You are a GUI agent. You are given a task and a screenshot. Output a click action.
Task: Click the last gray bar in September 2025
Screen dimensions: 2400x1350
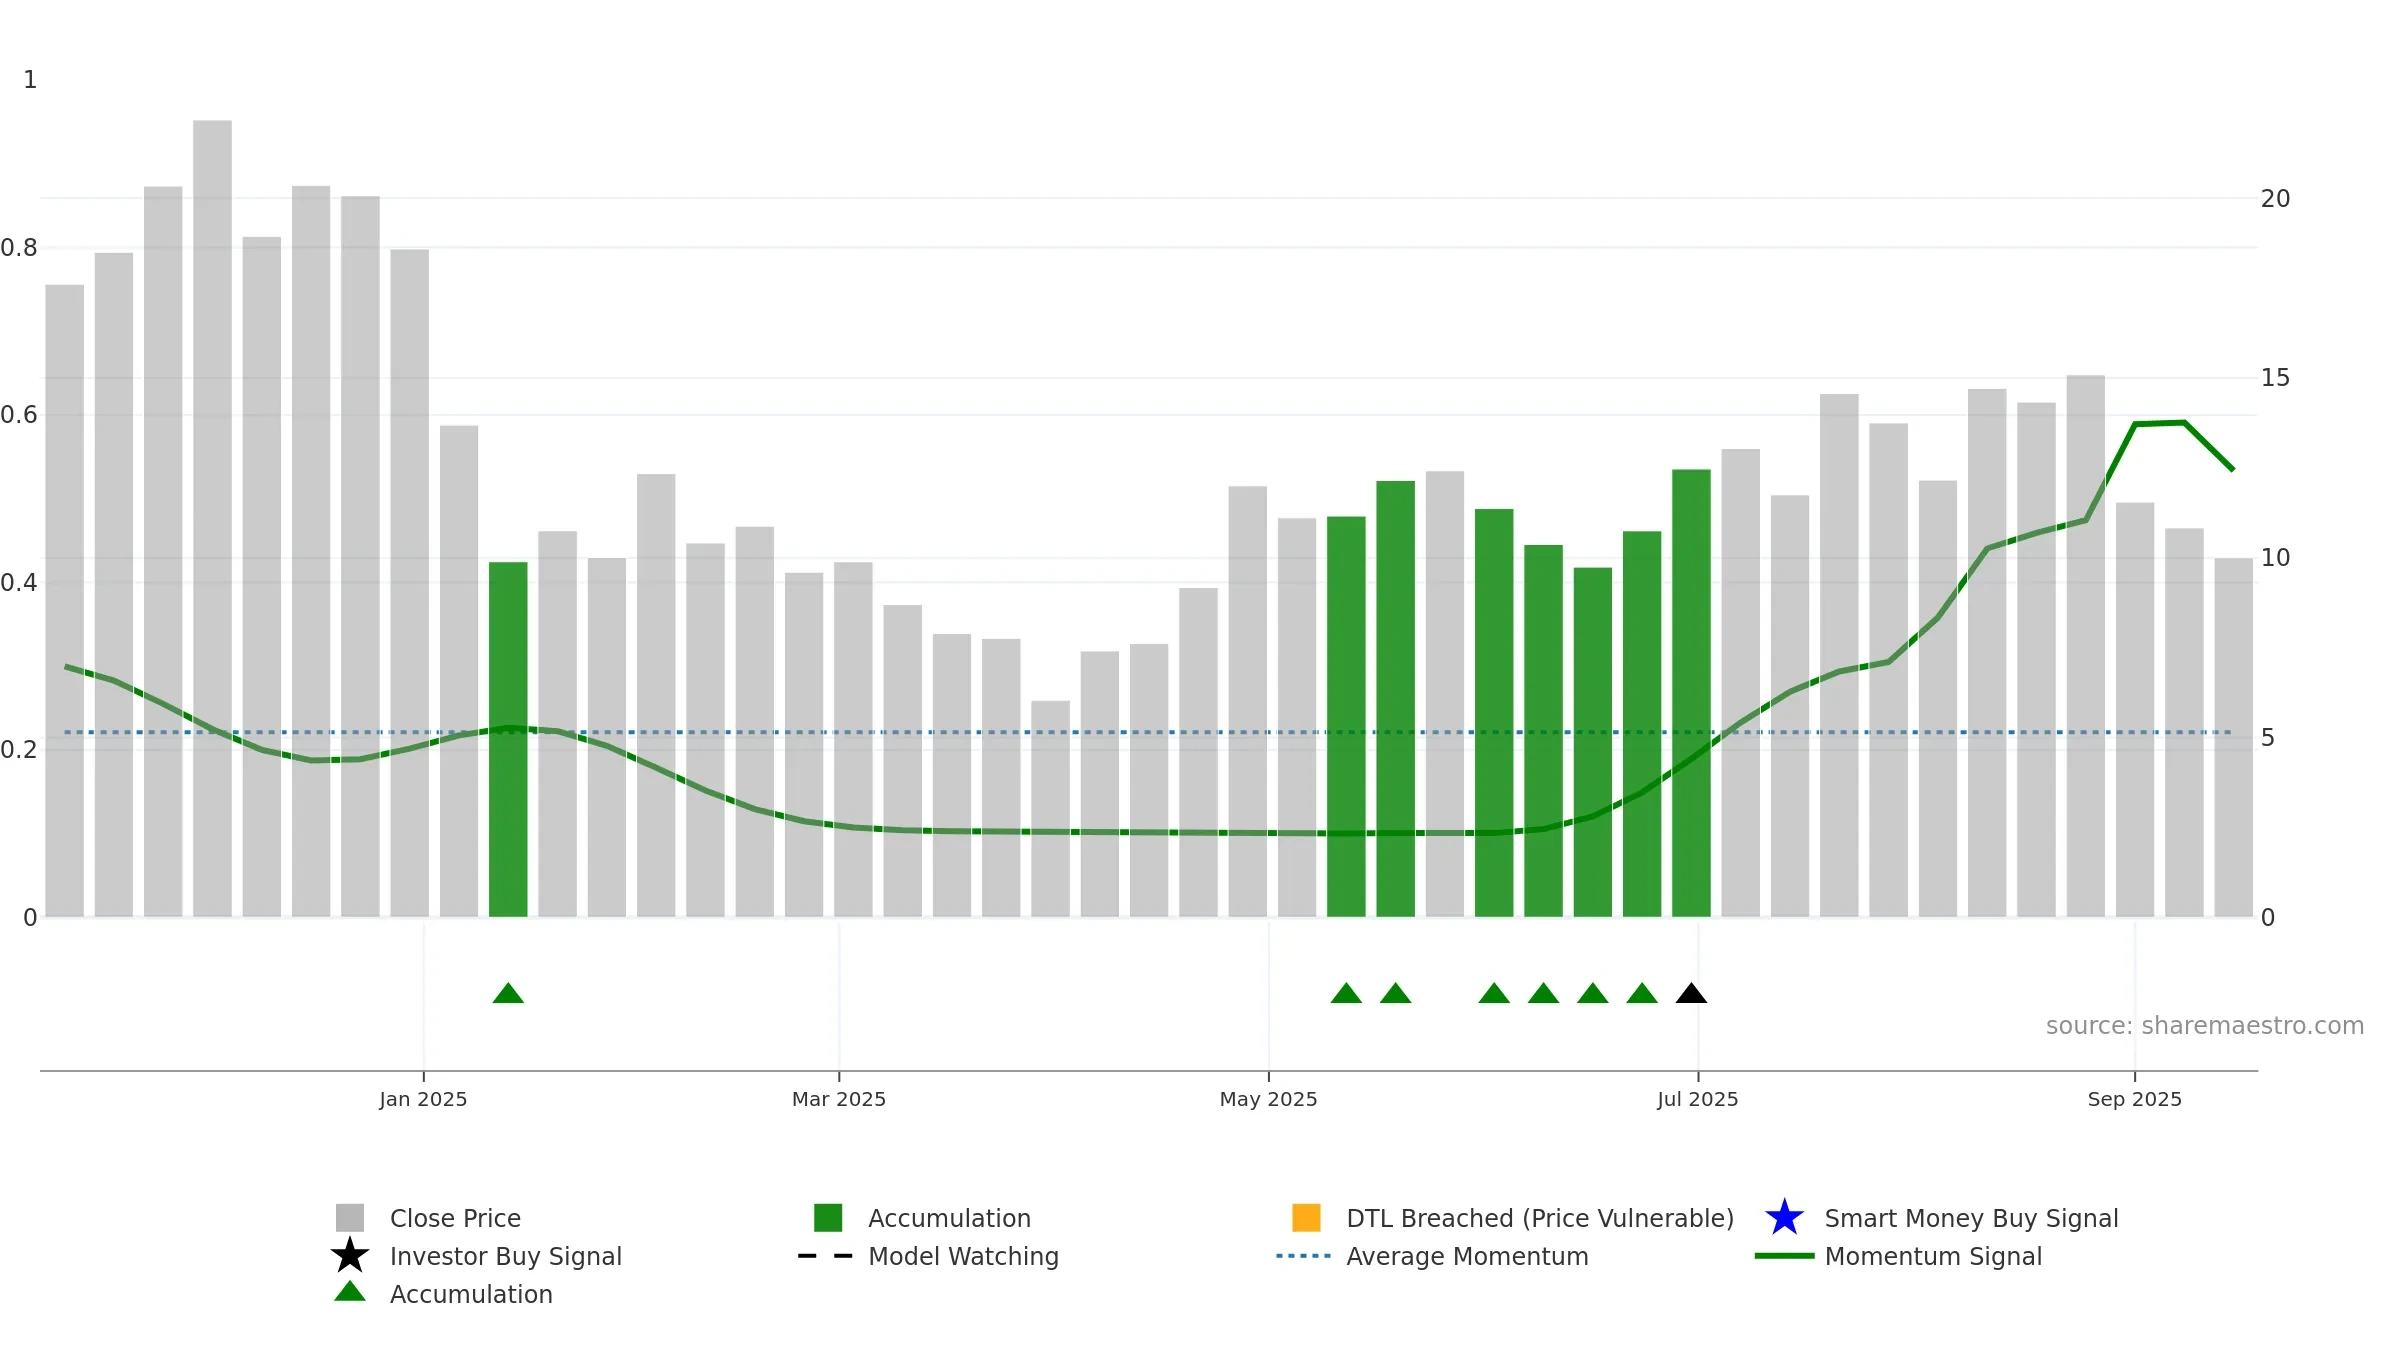click(x=2233, y=737)
